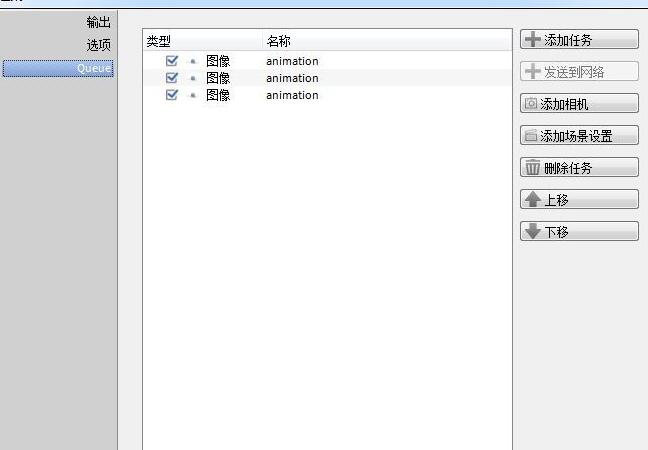
Task: Select the third animation name in the queue
Action: [292, 95]
